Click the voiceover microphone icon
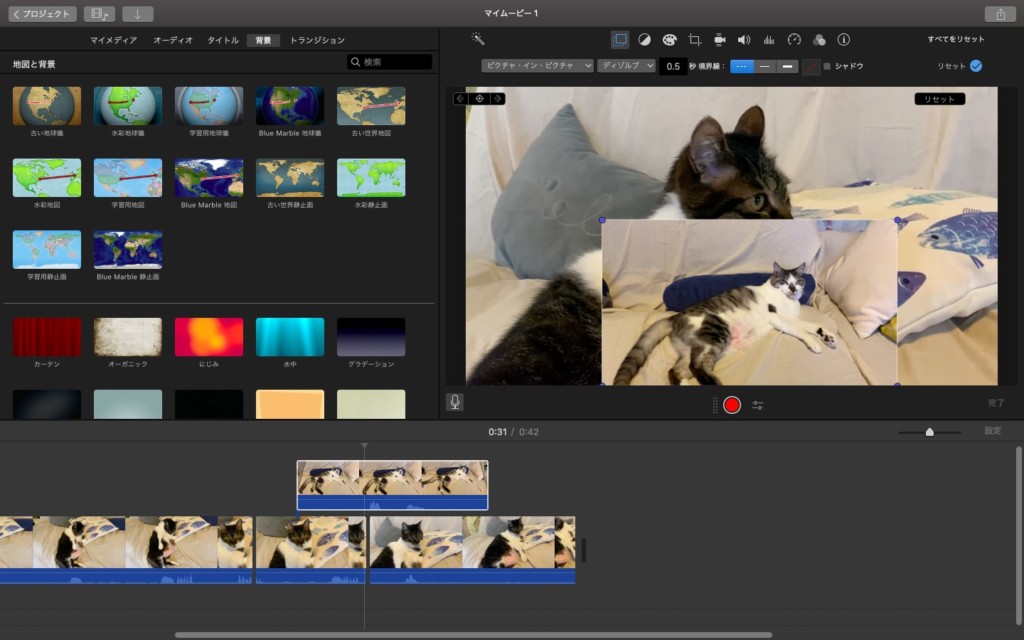This screenshot has width=1024, height=640. (455, 402)
